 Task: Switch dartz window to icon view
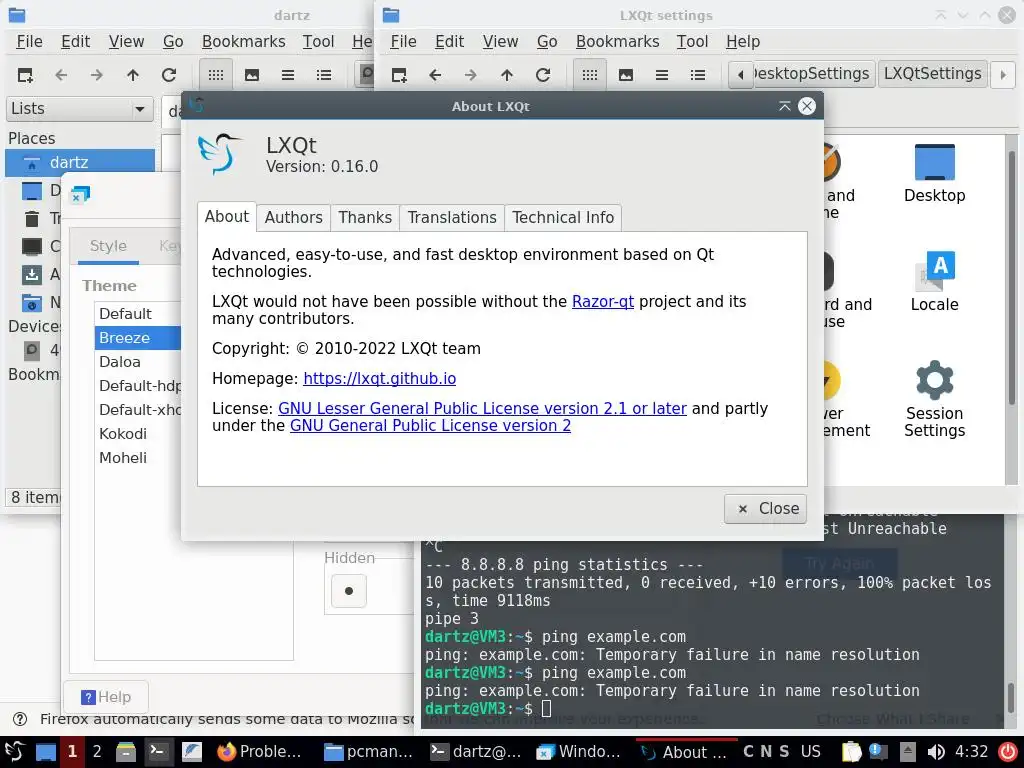point(216,75)
